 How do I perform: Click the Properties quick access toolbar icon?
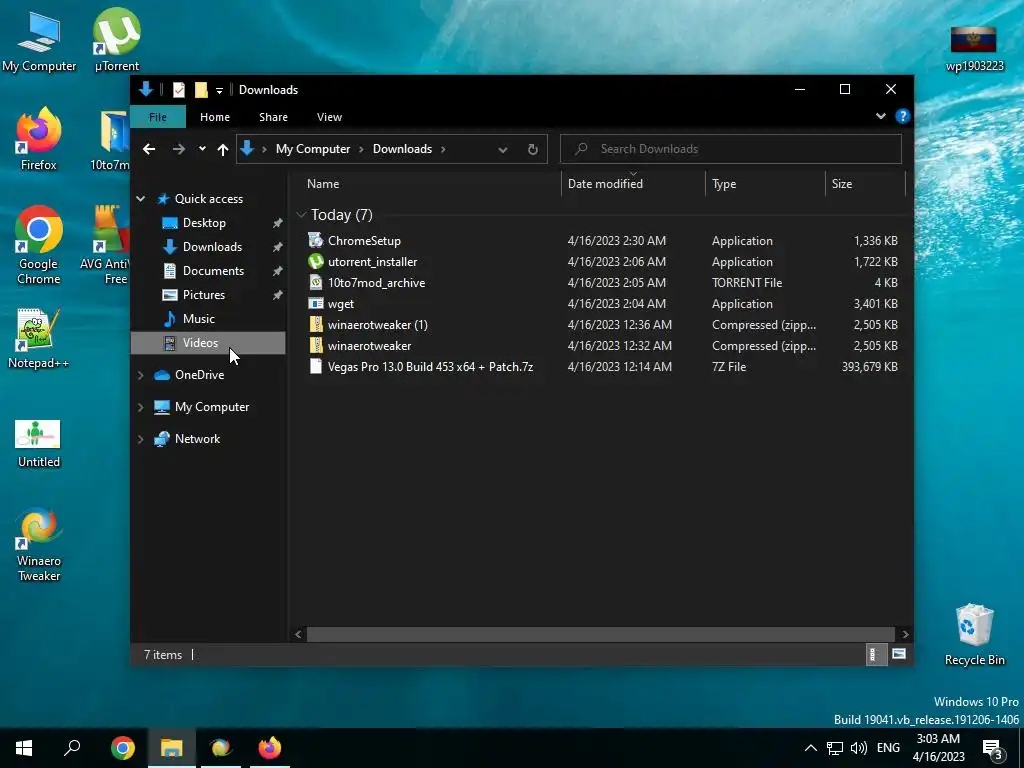click(x=178, y=89)
